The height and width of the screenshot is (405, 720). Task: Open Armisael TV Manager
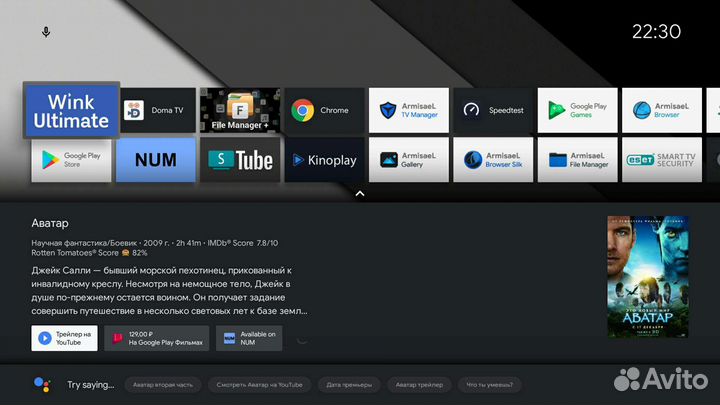(x=408, y=110)
